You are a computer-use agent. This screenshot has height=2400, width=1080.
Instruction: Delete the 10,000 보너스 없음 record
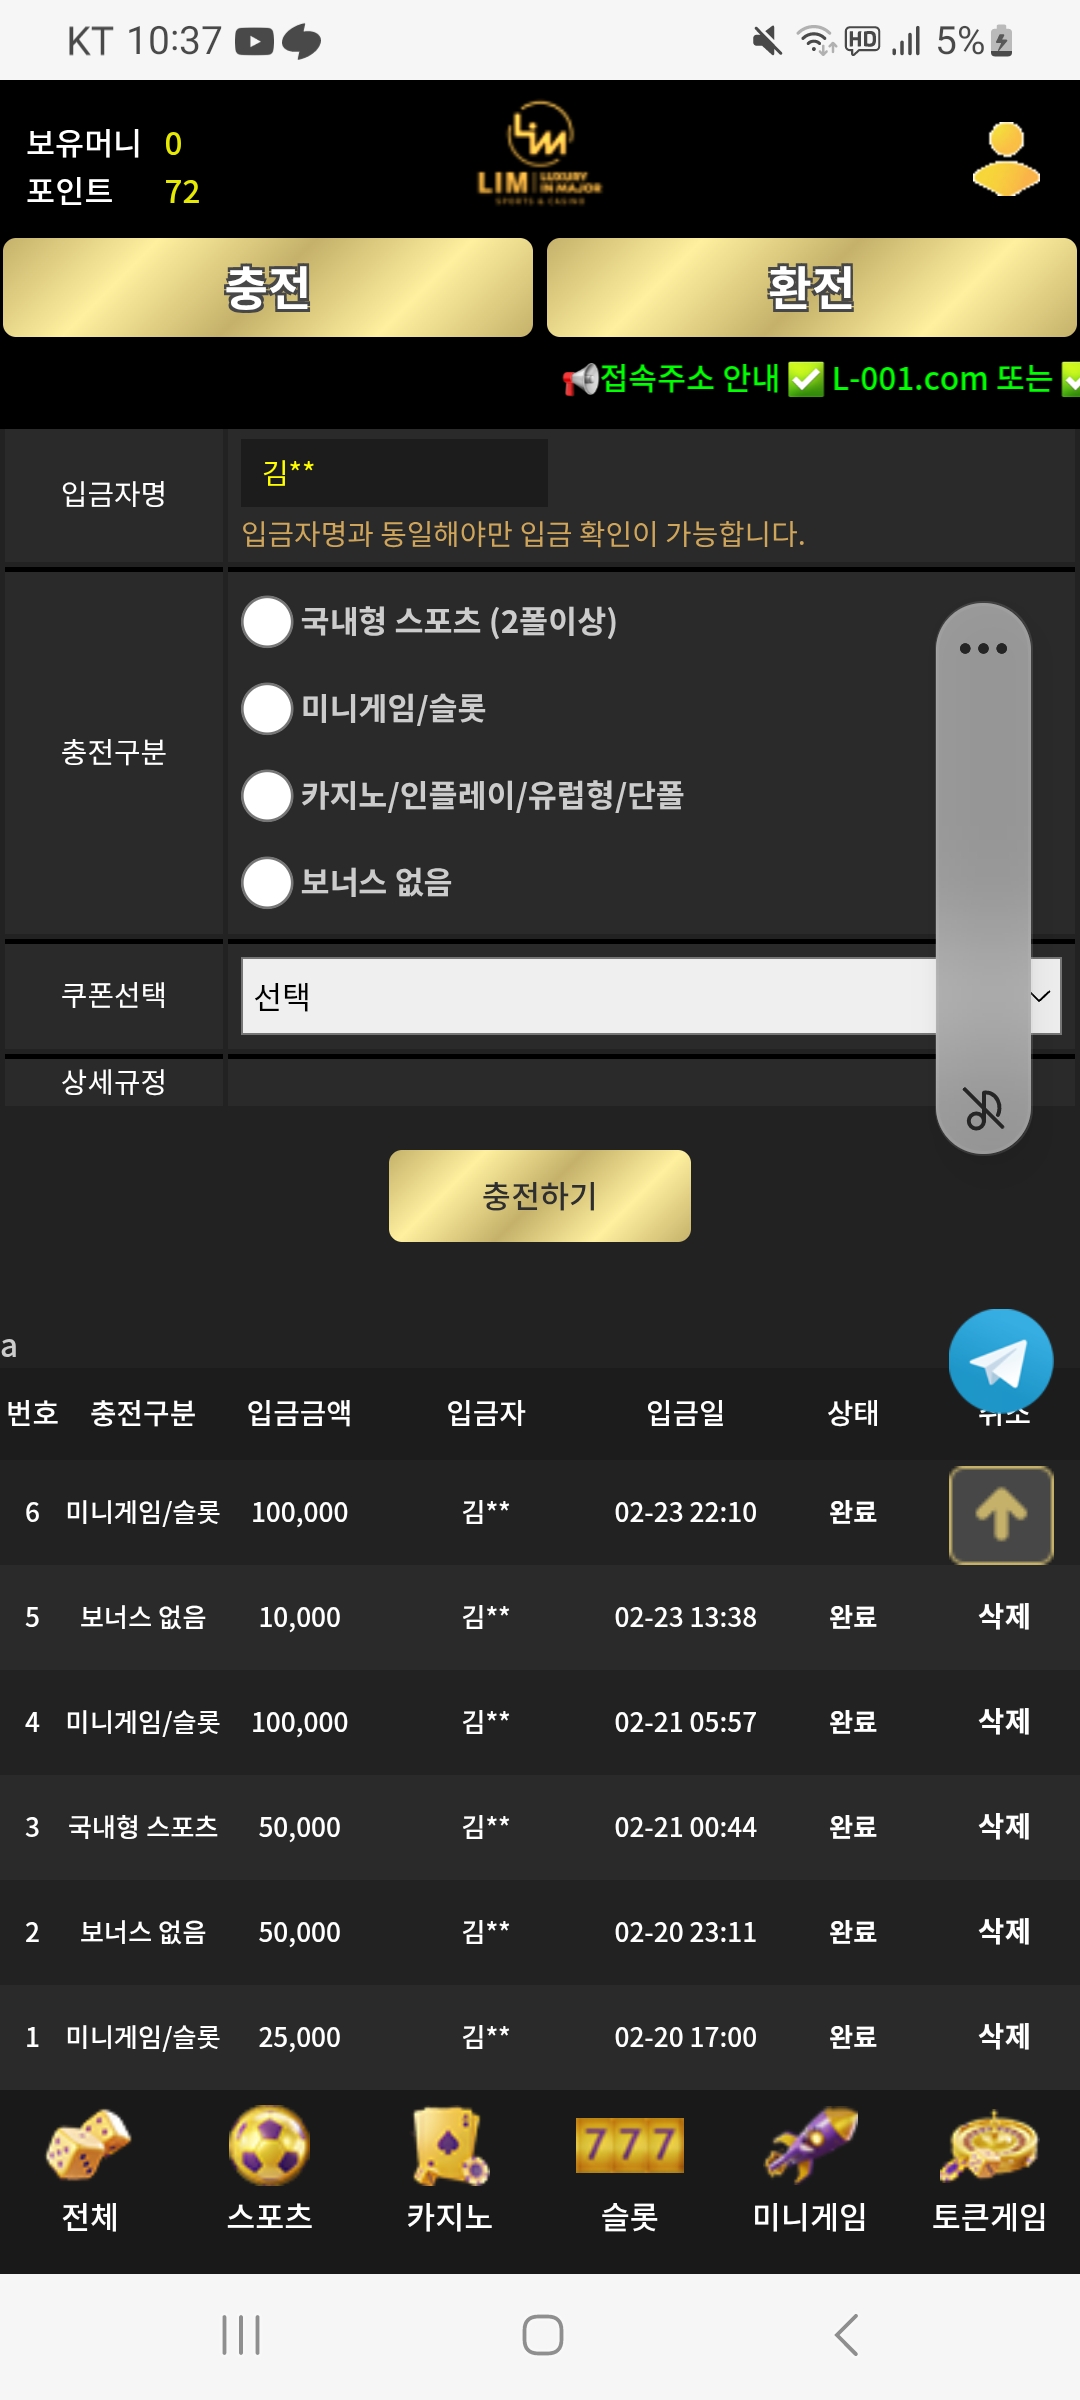click(x=1003, y=1616)
